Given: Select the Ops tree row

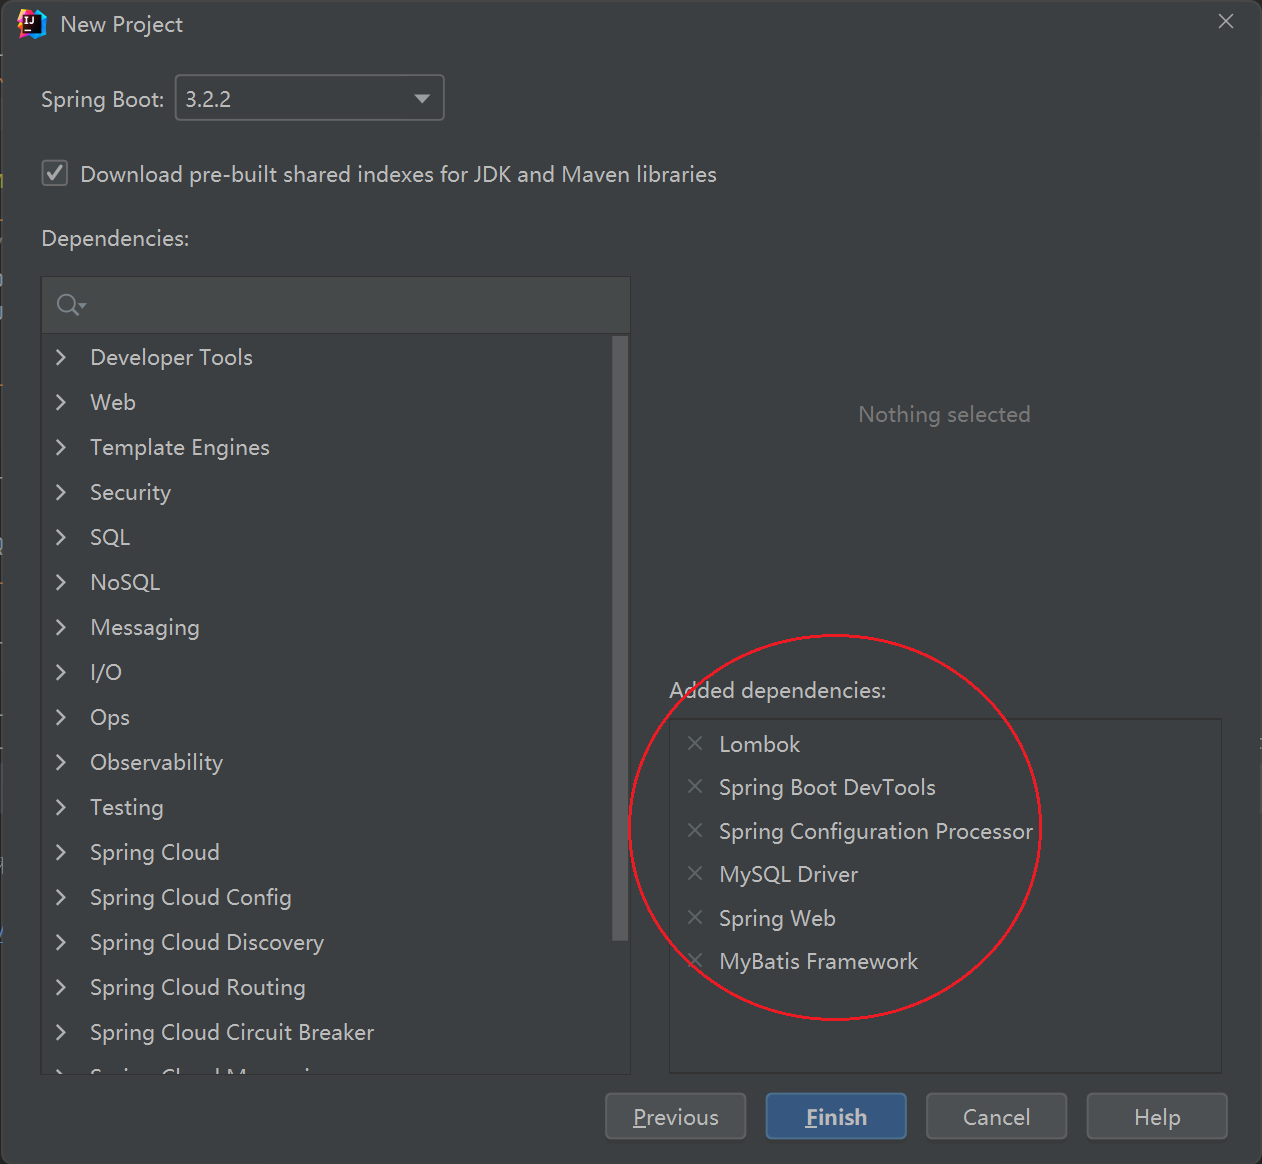Looking at the screenshot, I should 327,717.
